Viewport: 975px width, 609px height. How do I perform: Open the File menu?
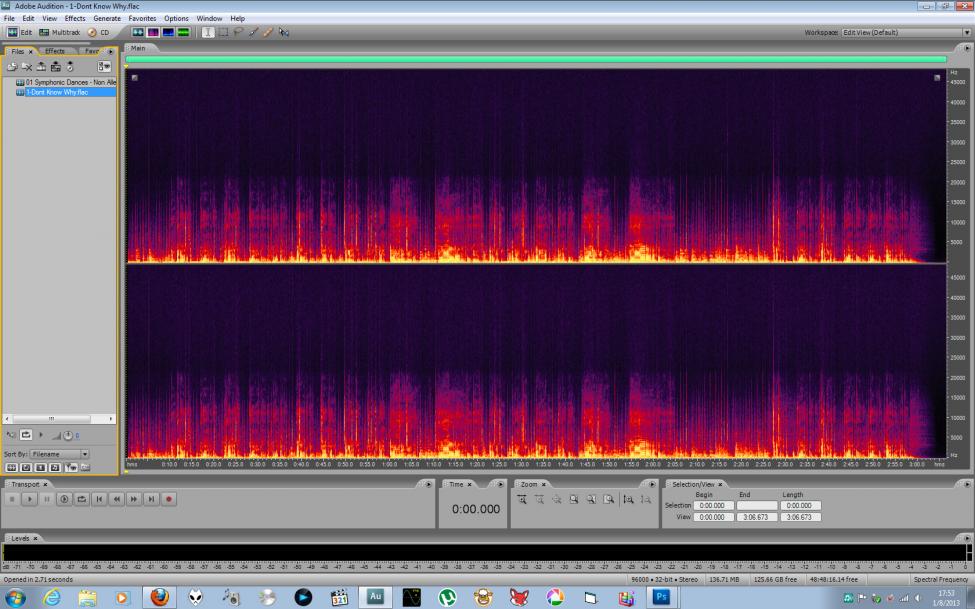pos(9,18)
